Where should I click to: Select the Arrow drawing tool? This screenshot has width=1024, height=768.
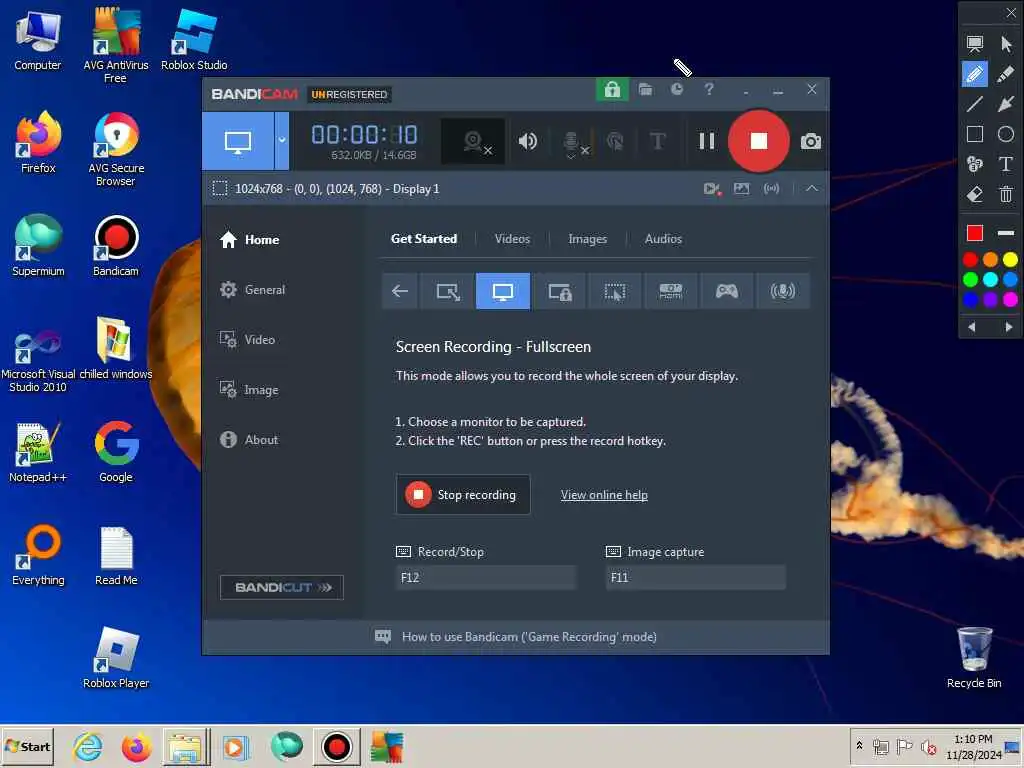(1006, 104)
